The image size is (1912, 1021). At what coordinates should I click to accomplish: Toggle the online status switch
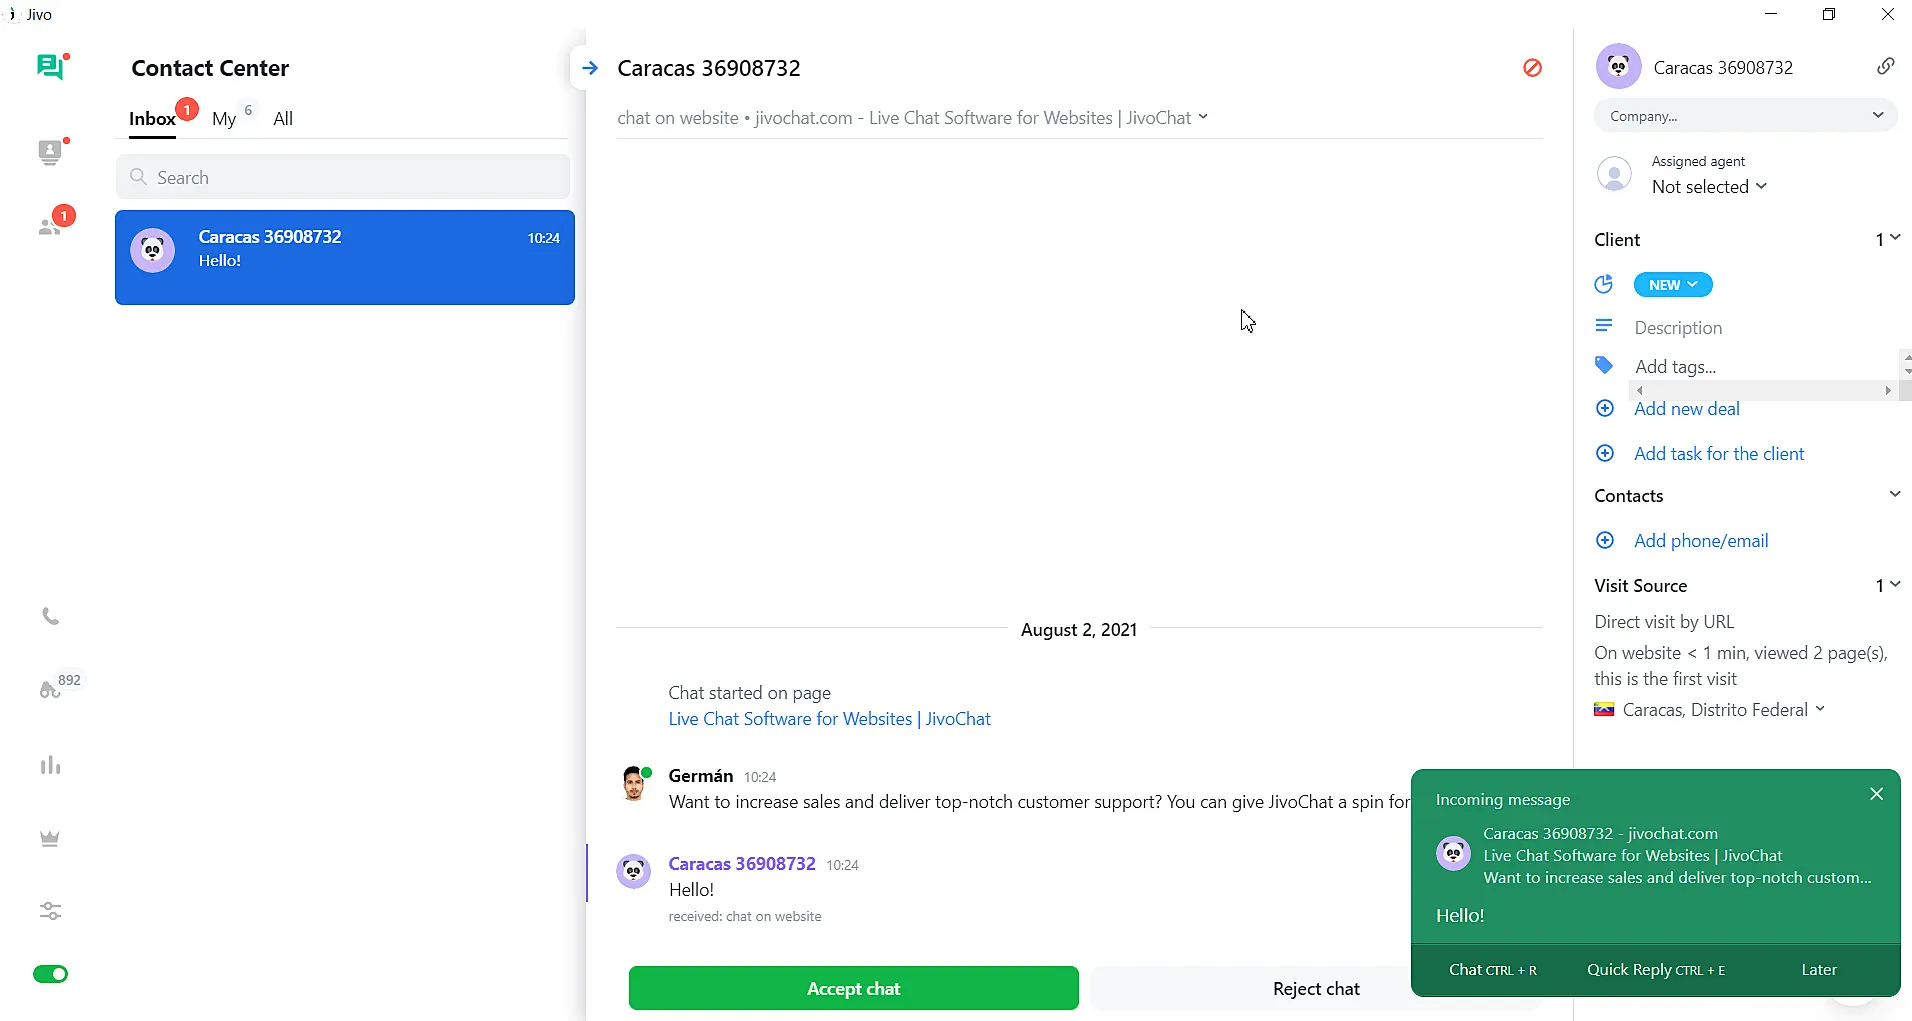(x=51, y=973)
